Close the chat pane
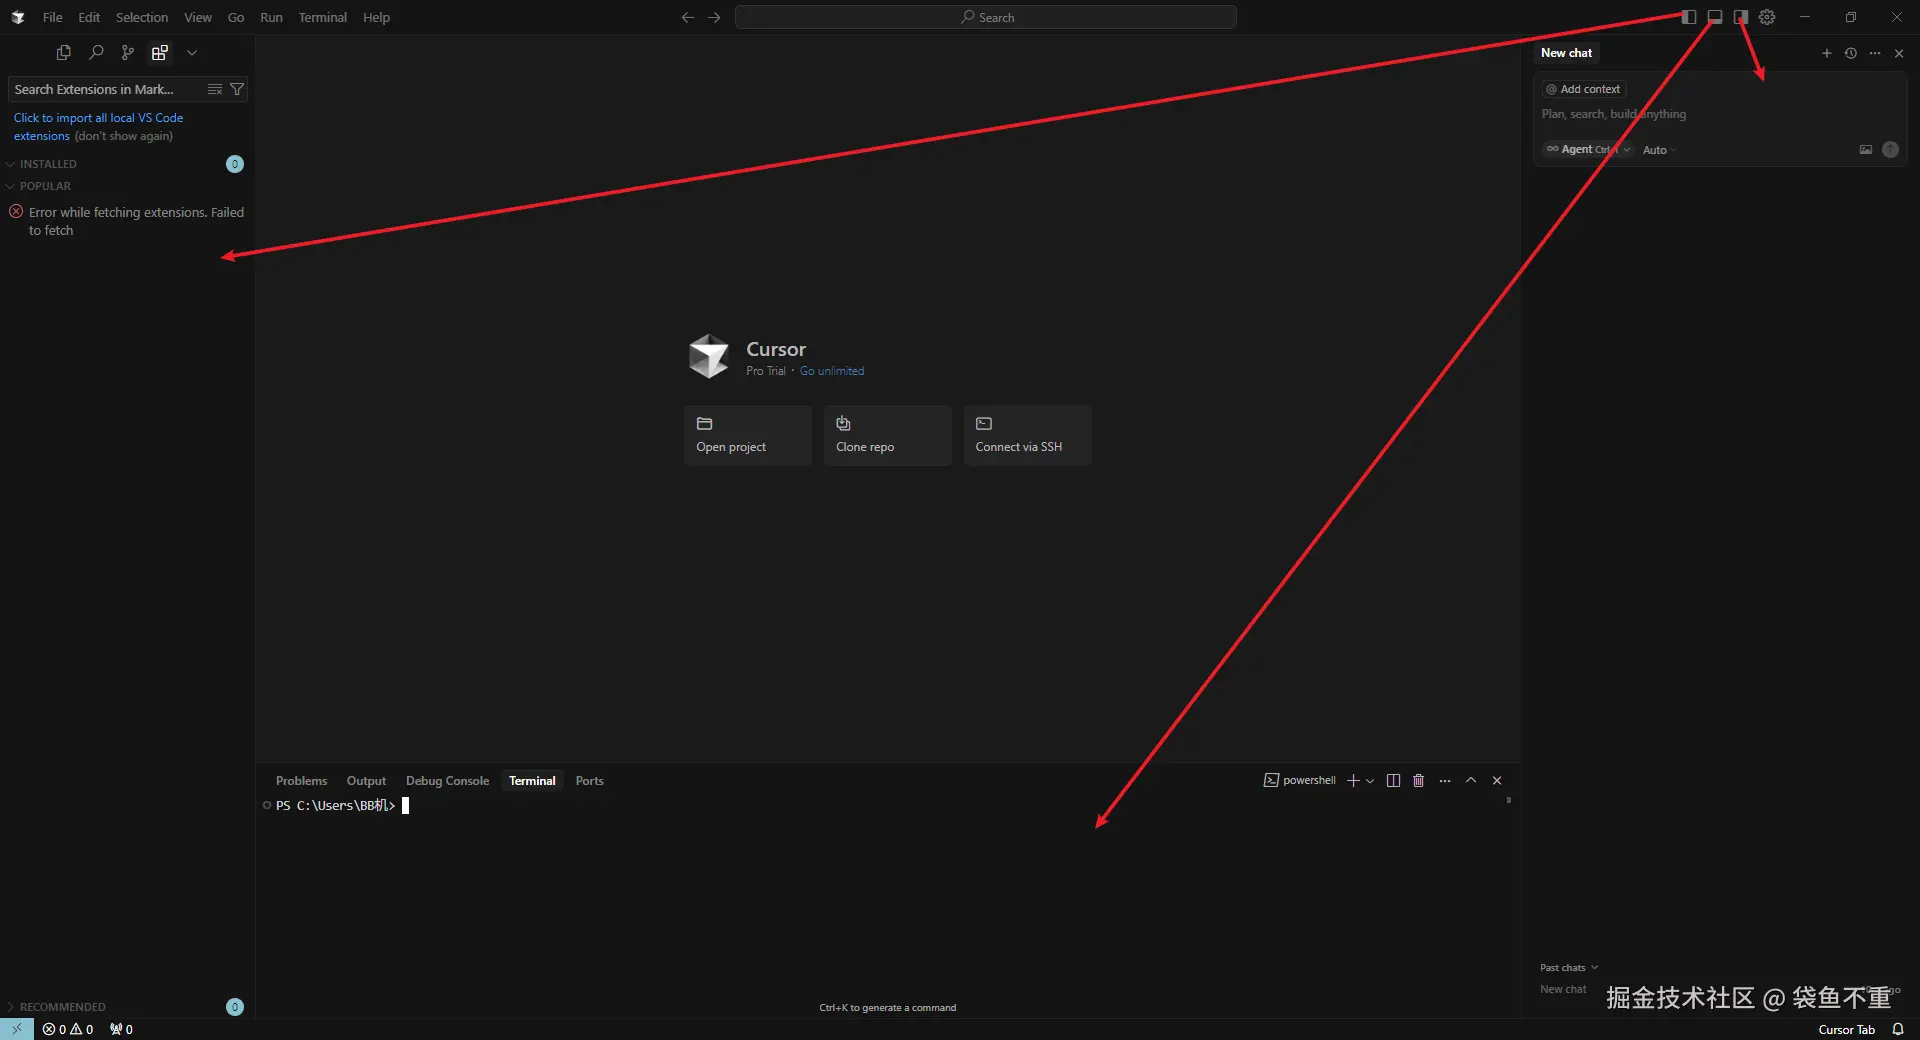Screen dimensions: 1920x1040 click(1899, 53)
